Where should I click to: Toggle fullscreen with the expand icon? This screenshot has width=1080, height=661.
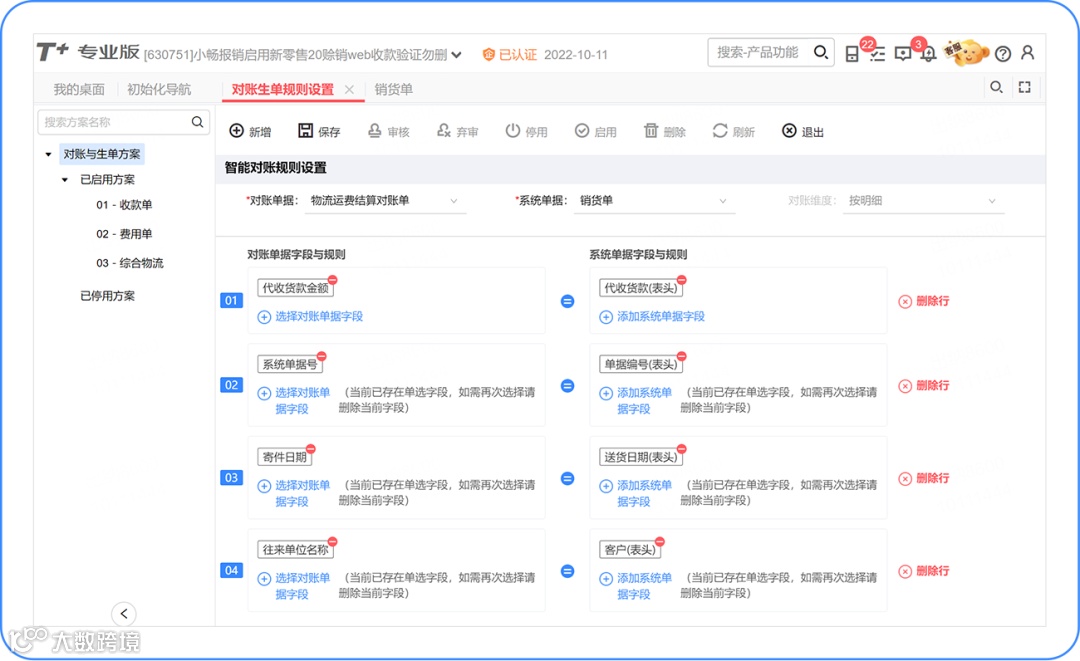point(1025,87)
